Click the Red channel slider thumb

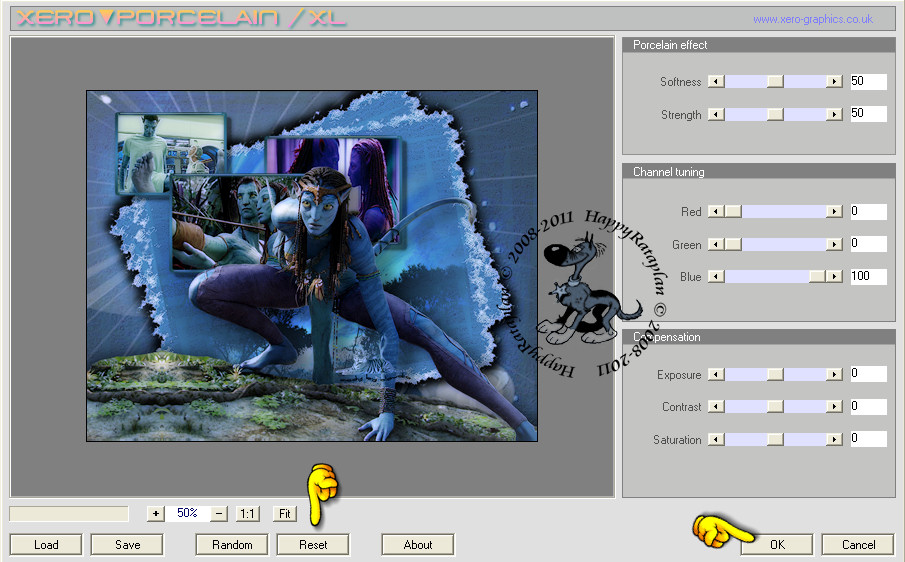(733, 212)
